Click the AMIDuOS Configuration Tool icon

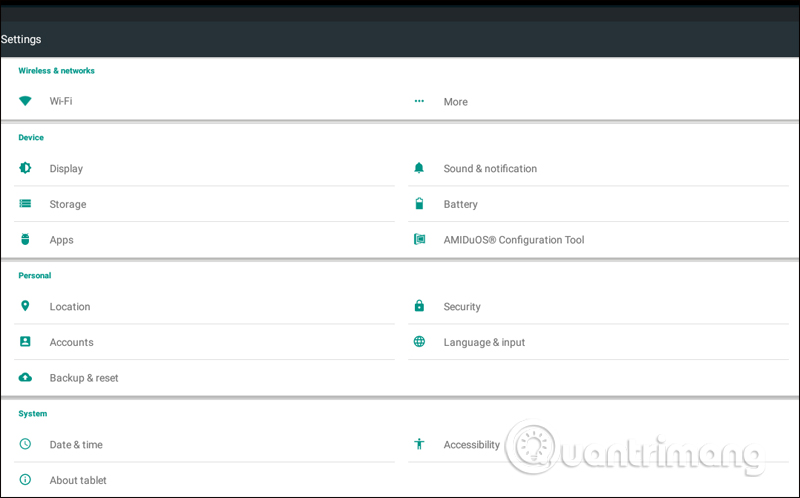(x=420, y=240)
